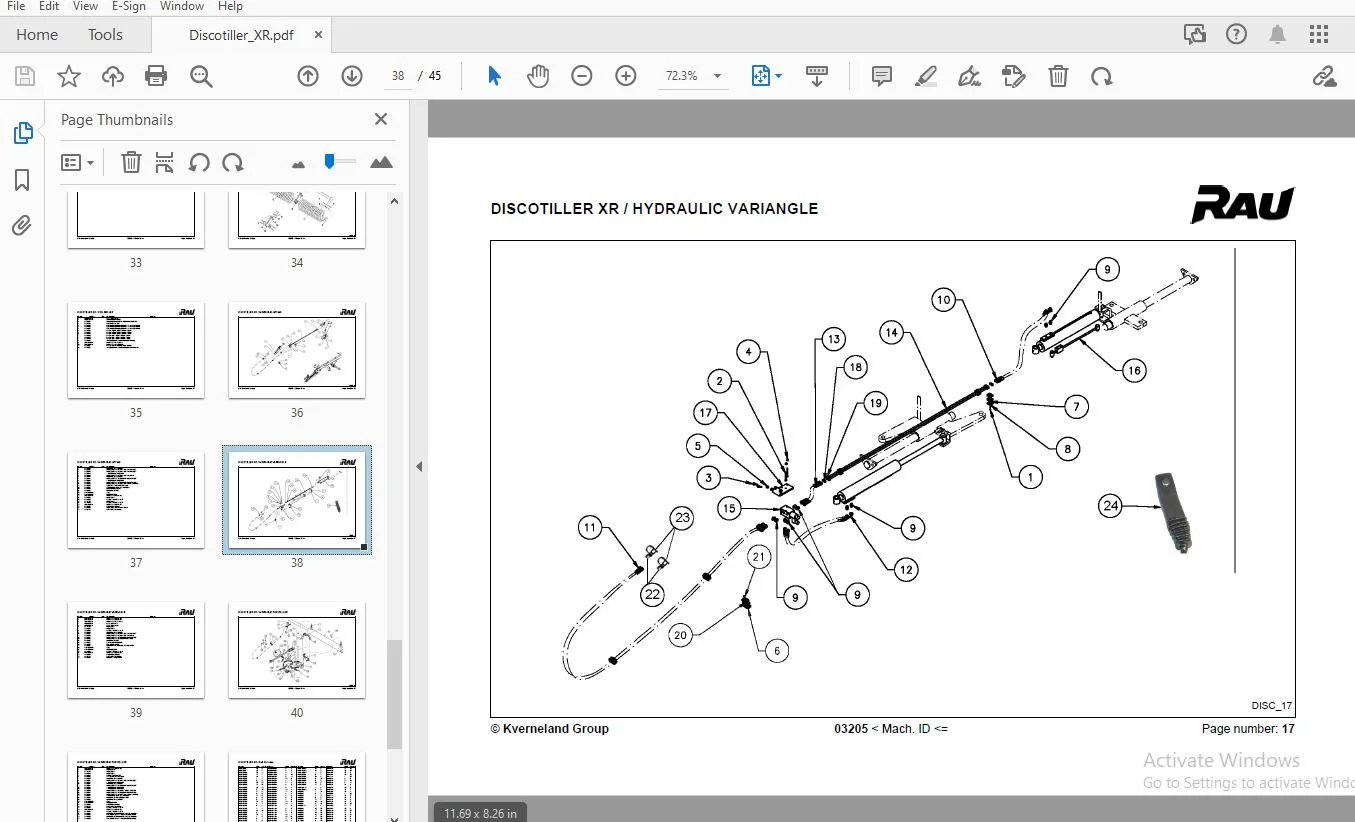Upload the file to cloud
Viewport: 1355px width, 822px height.
point(113,77)
